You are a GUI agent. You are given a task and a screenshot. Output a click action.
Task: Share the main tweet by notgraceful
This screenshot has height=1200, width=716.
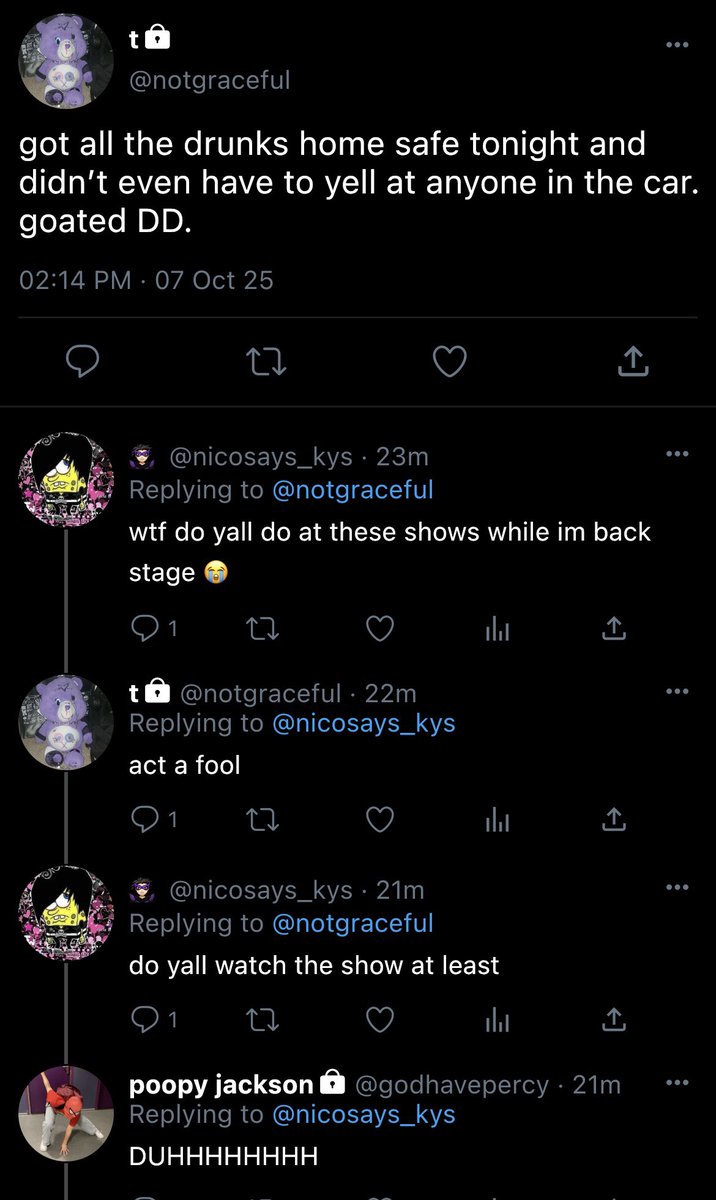coord(634,362)
